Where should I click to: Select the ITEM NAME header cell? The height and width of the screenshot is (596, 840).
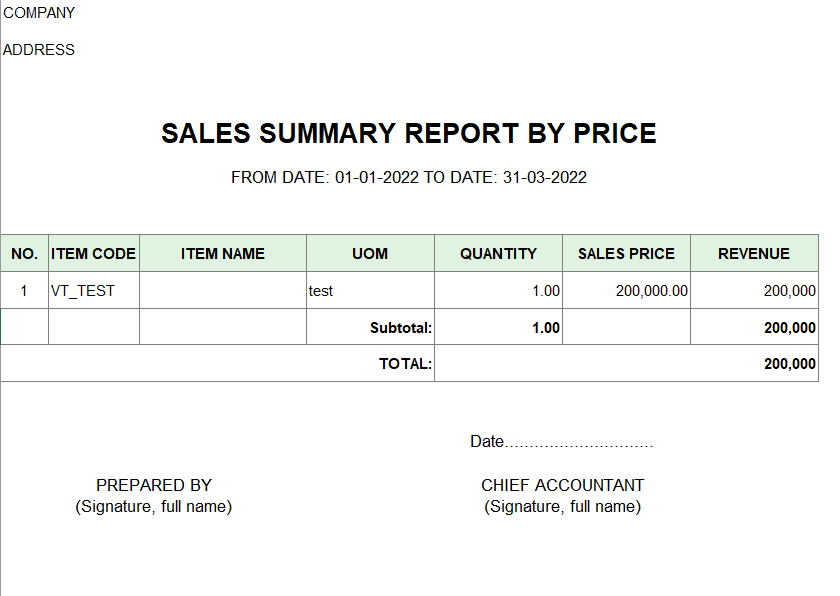pos(223,253)
